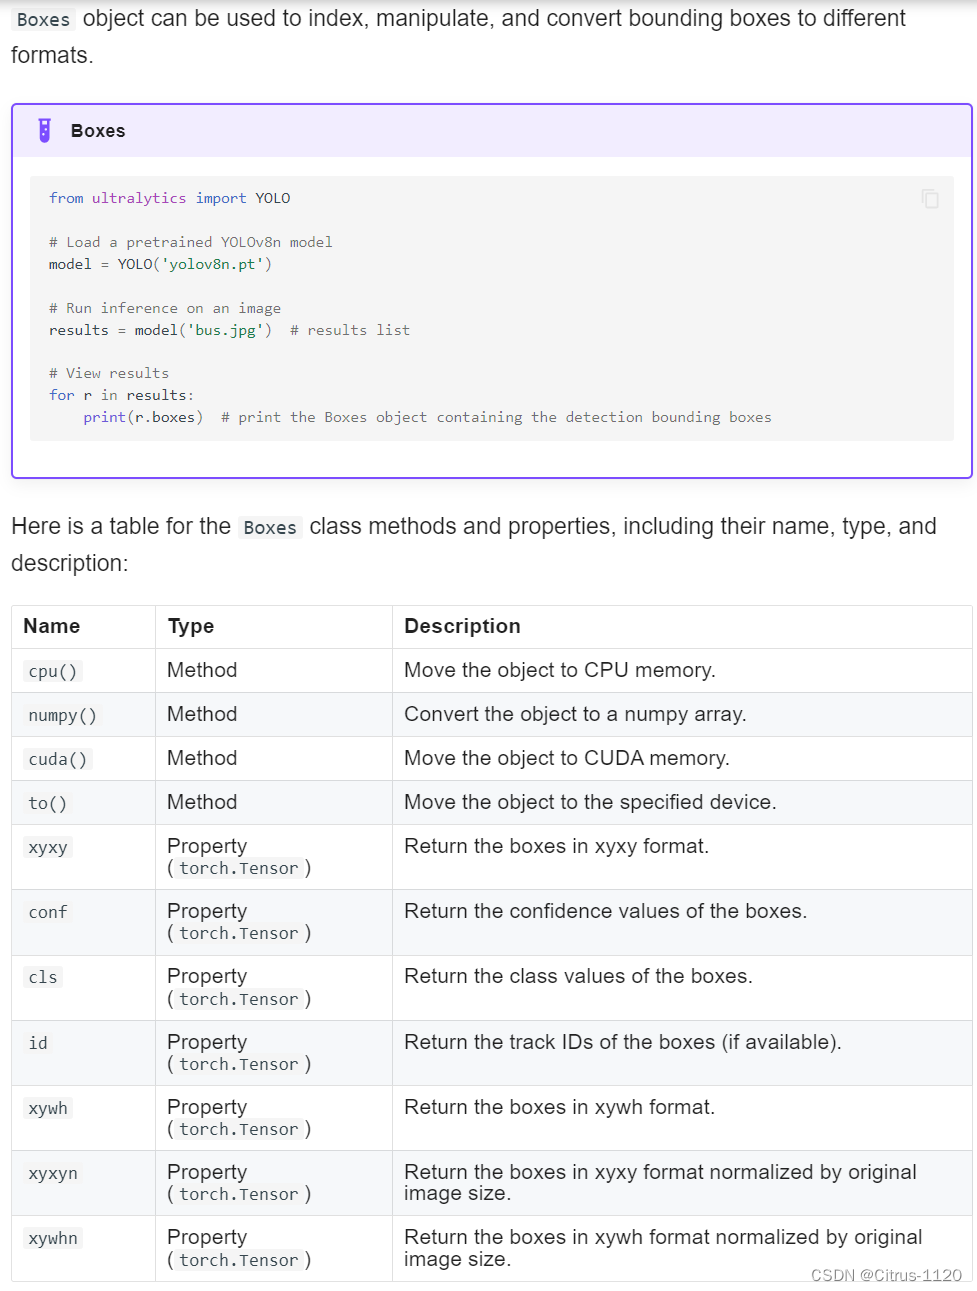Click the print(r.boxes) line in the code
This screenshot has height=1291, width=977.
[143, 417]
